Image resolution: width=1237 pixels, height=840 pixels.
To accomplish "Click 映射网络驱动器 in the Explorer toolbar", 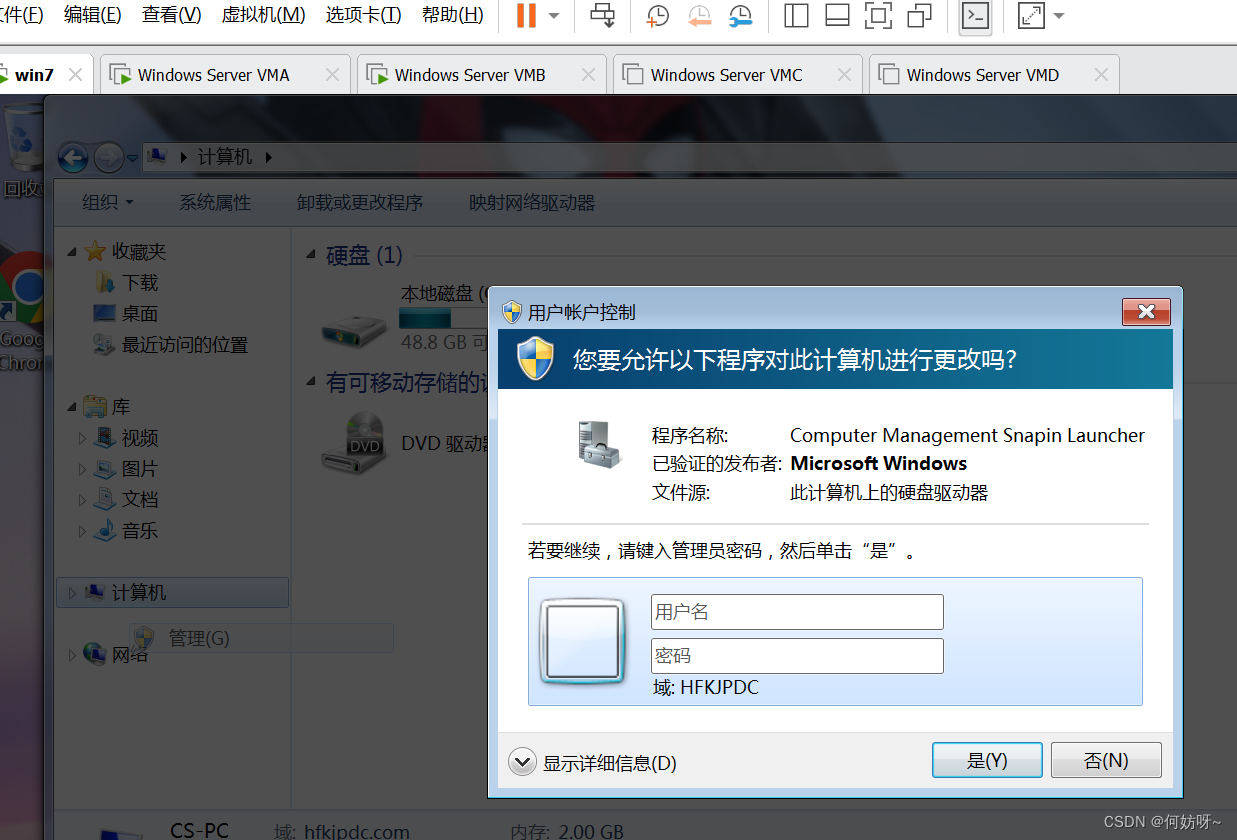I will (532, 203).
